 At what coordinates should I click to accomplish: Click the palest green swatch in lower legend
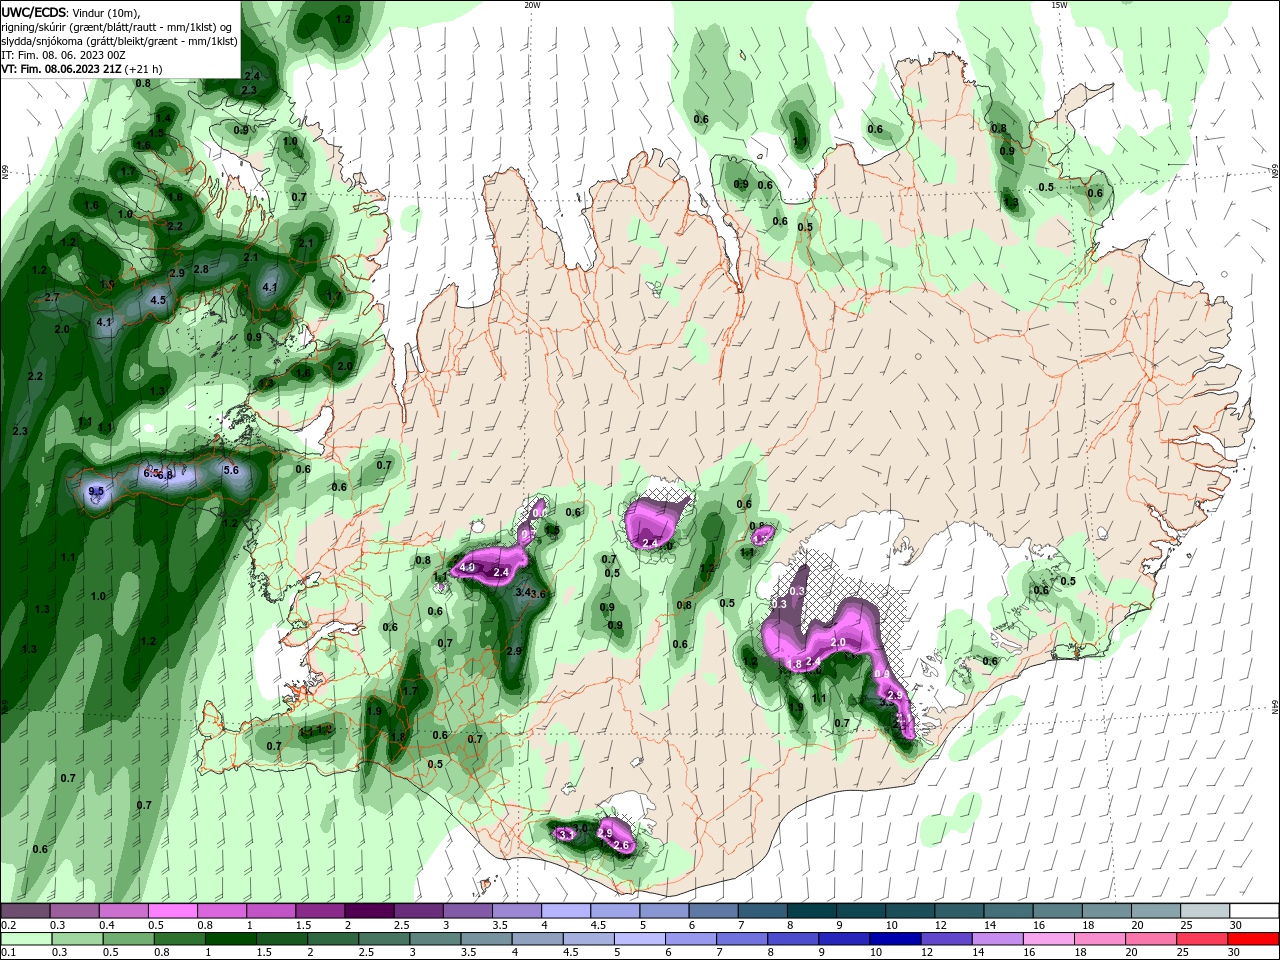click(25, 939)
